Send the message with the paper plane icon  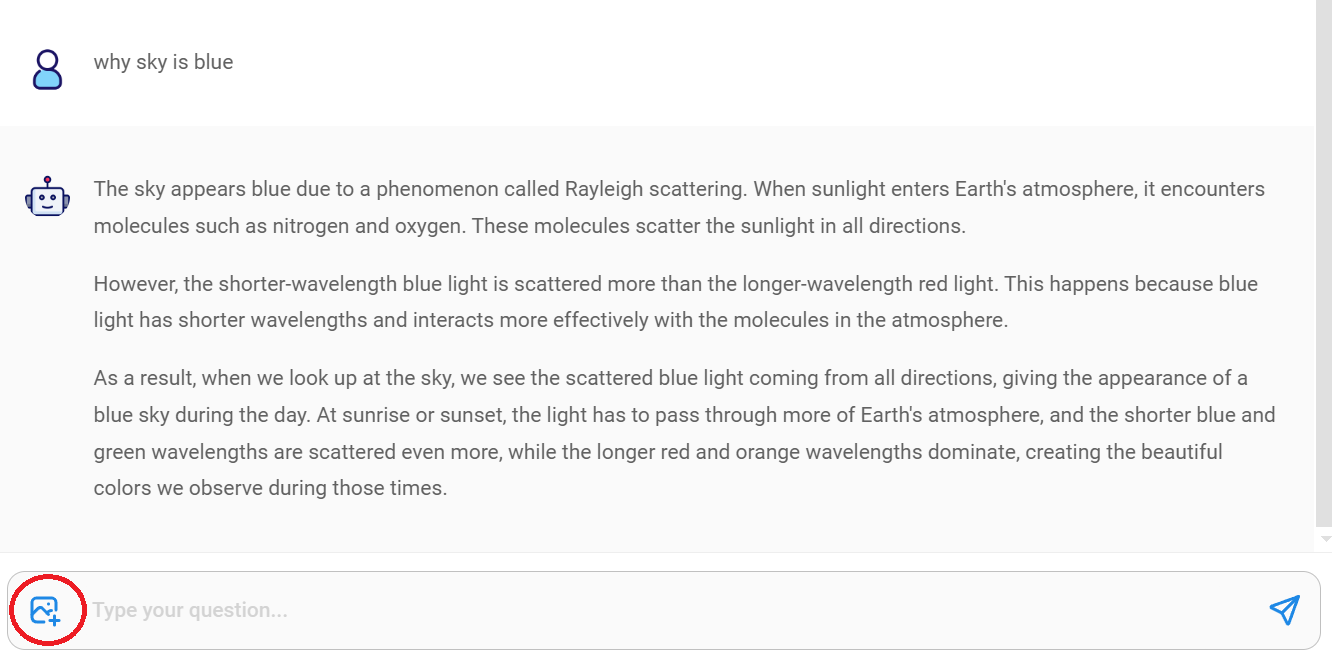(x=1284, y=610)
